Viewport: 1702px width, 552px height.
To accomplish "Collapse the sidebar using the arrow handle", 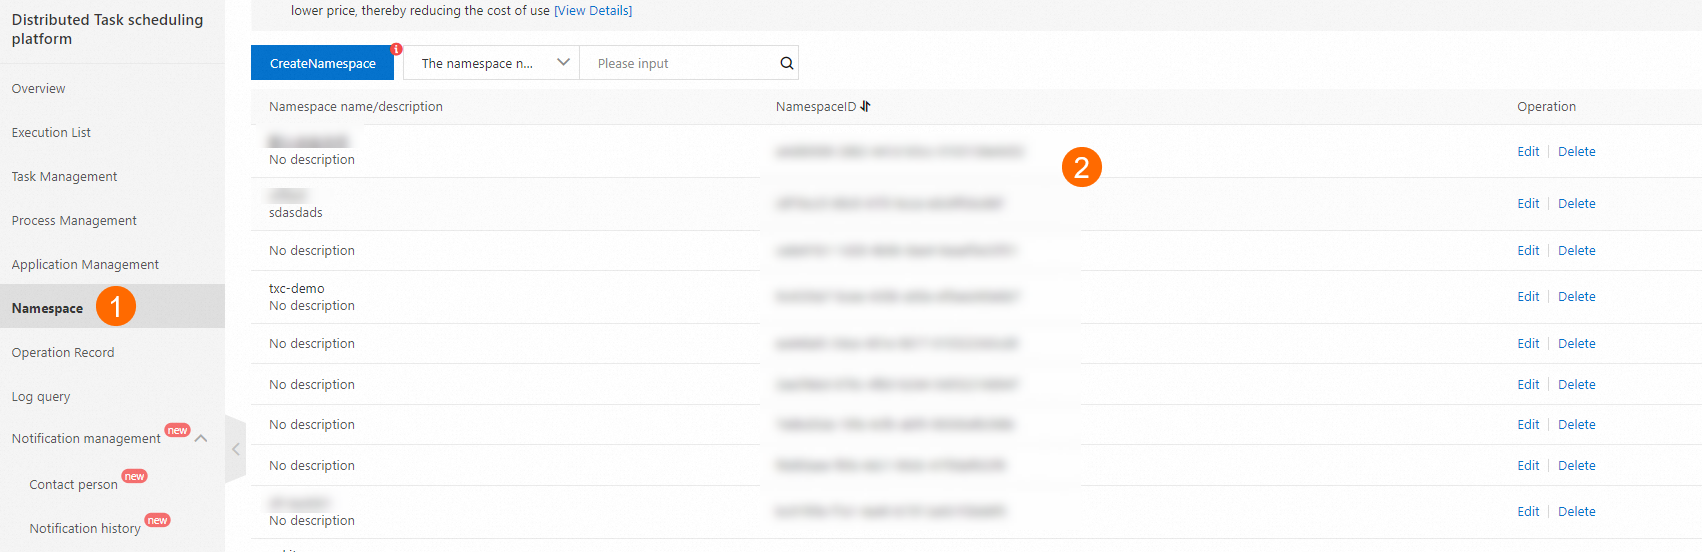I will tap(236, 449).
